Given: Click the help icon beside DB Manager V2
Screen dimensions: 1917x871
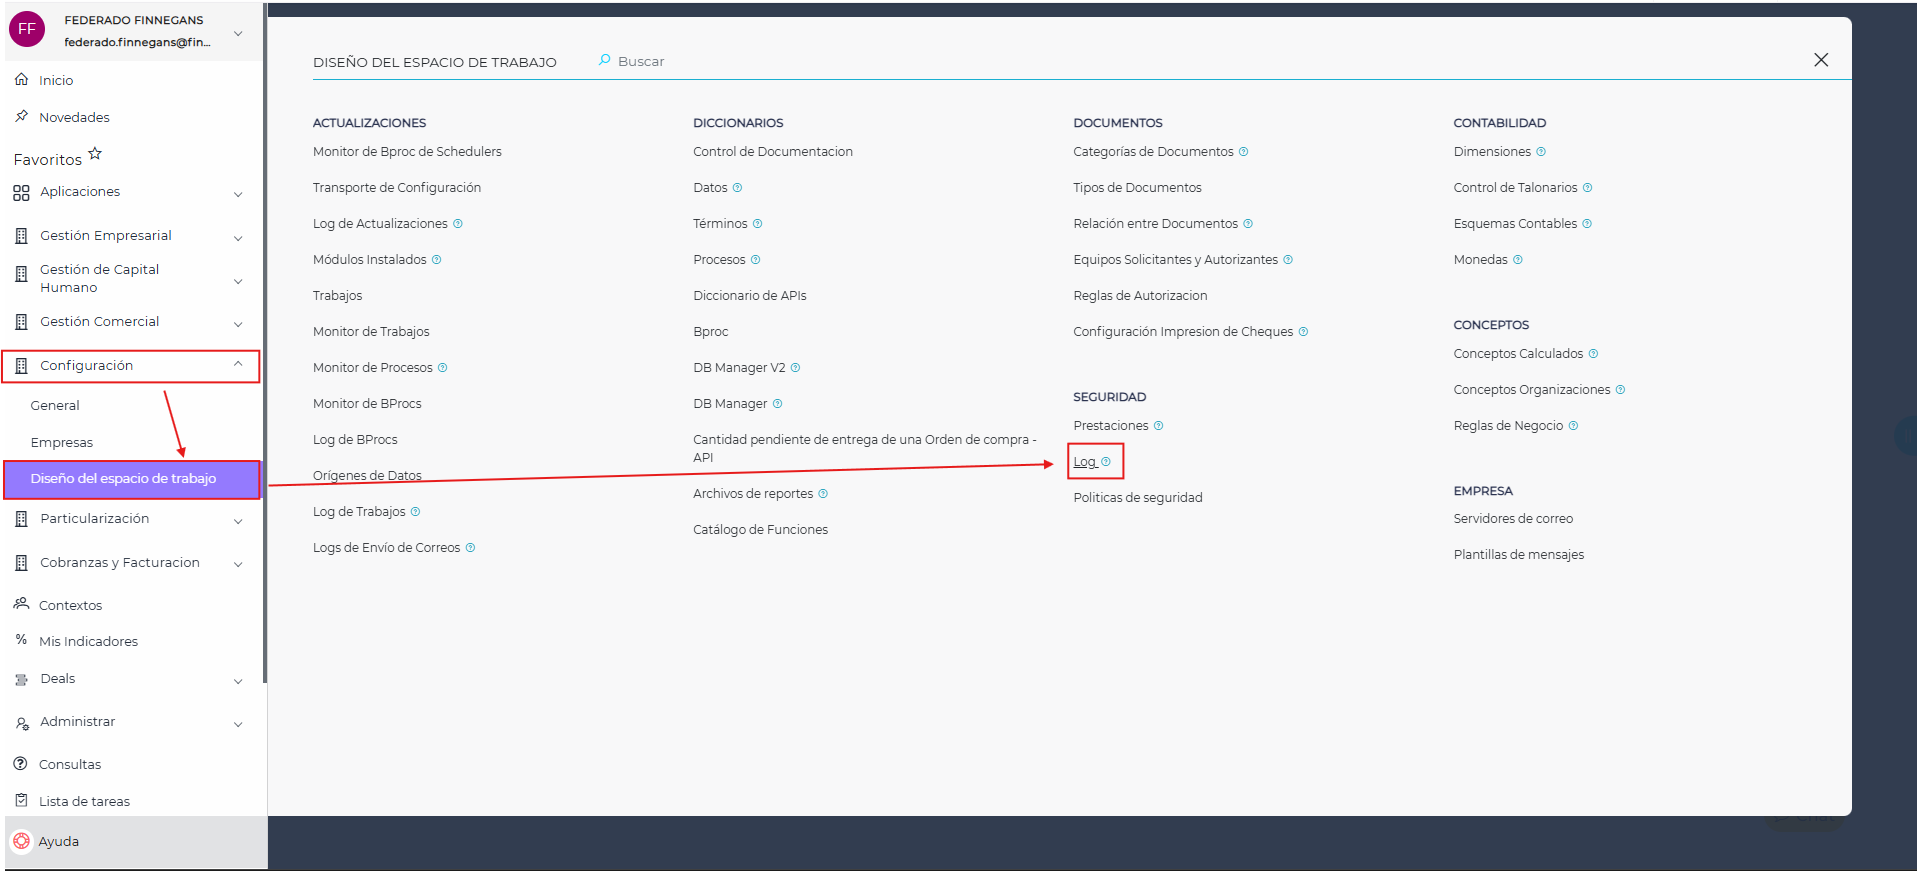Looking at the screenshot, I should click(796, 368).
